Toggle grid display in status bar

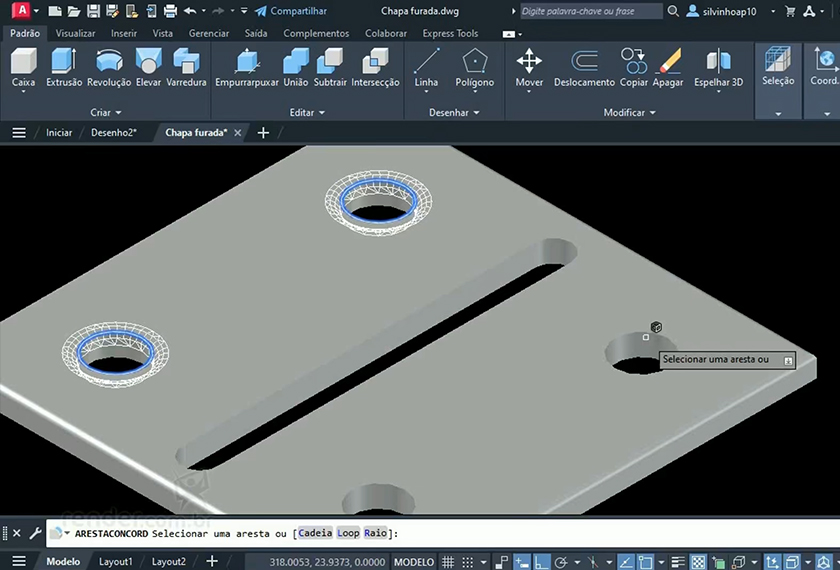point(449,562)
